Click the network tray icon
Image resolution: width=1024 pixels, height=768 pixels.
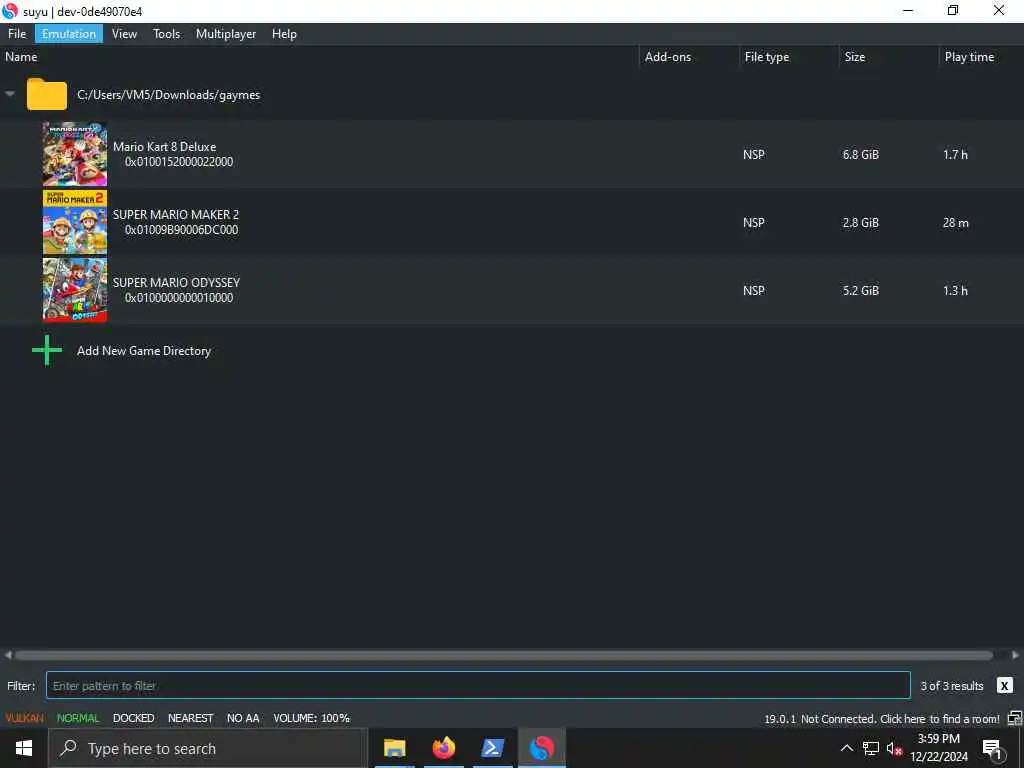click(871, 748)
